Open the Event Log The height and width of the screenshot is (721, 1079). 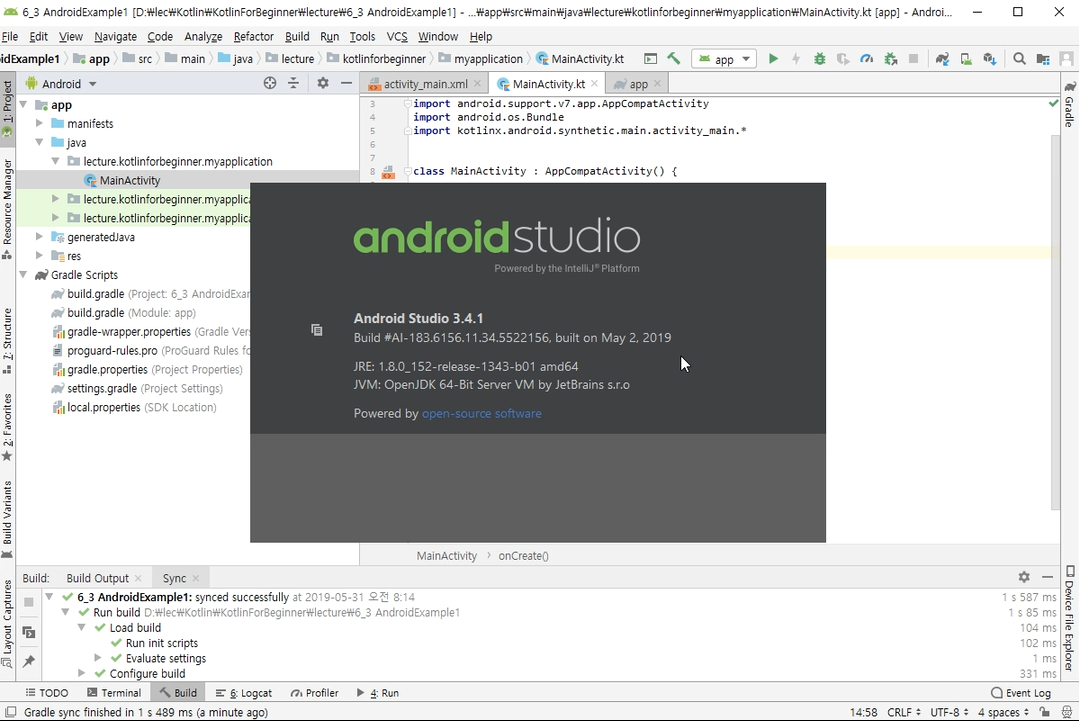1021,693
